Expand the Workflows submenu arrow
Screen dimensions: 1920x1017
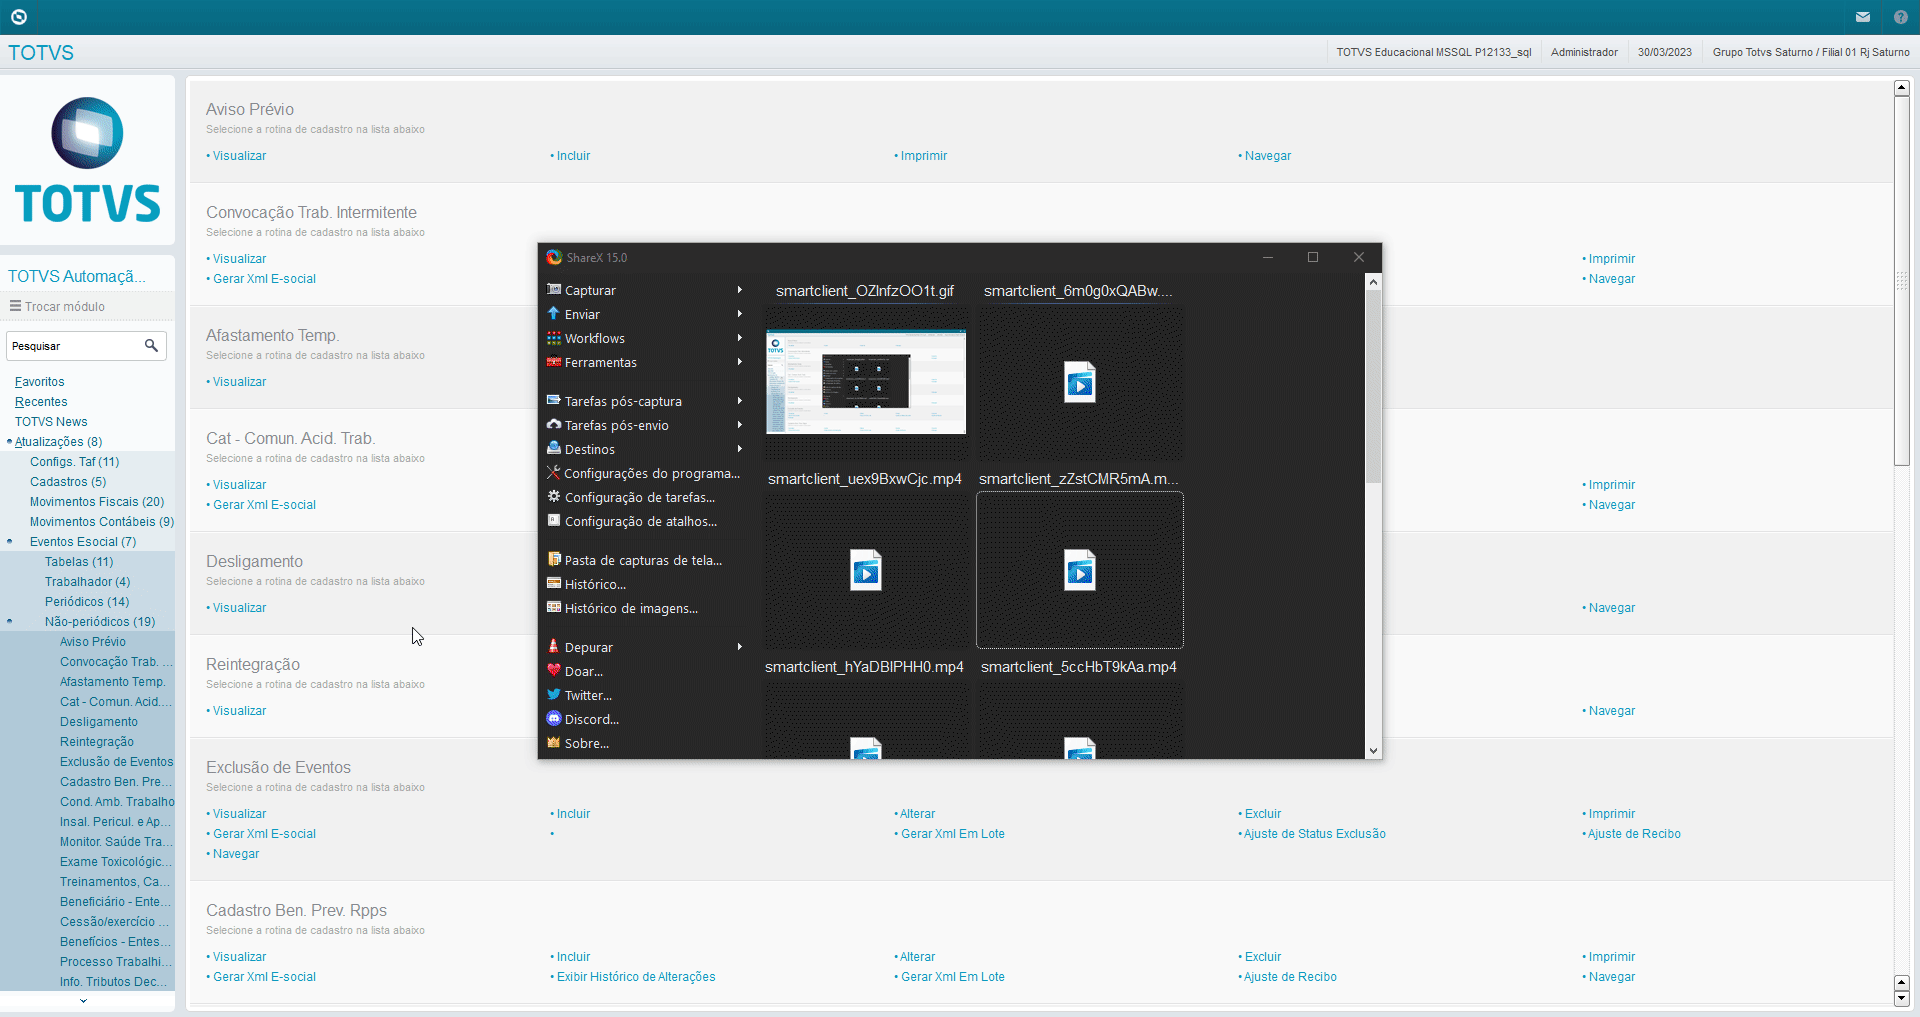click(740, 338)
